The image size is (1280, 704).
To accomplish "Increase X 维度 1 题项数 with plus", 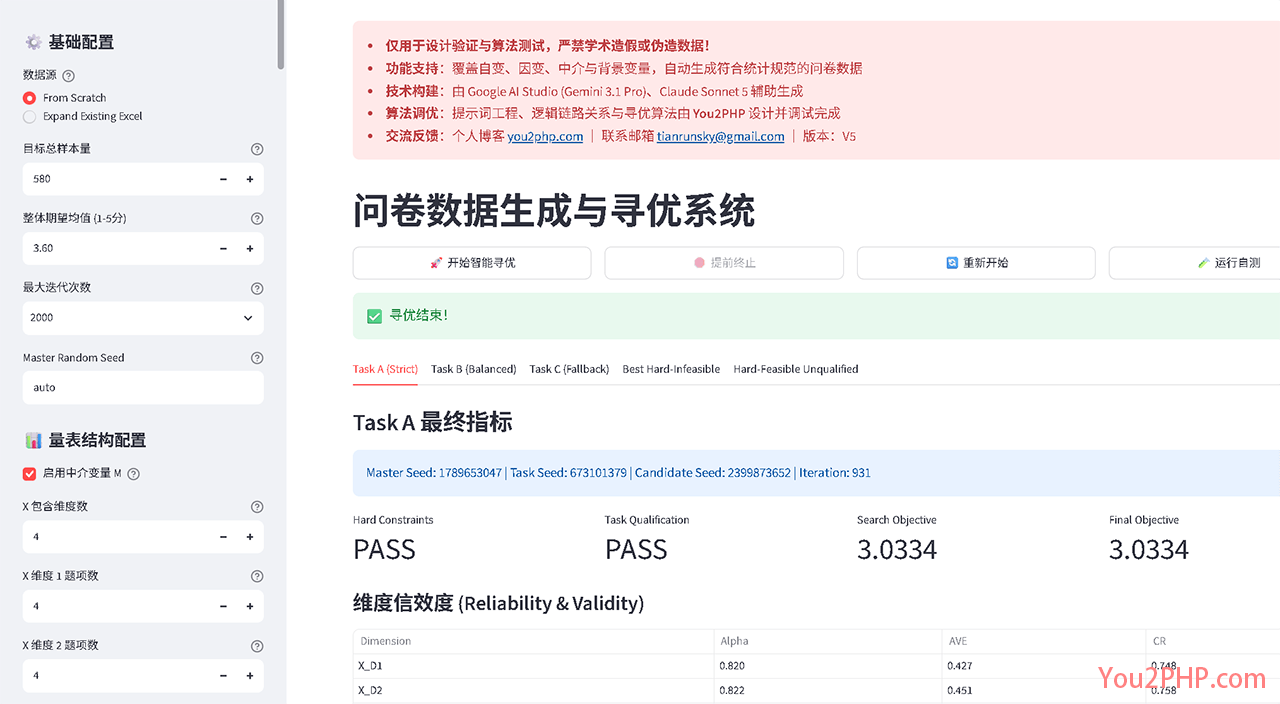I will pyautogui.click(x=250, y=606).
